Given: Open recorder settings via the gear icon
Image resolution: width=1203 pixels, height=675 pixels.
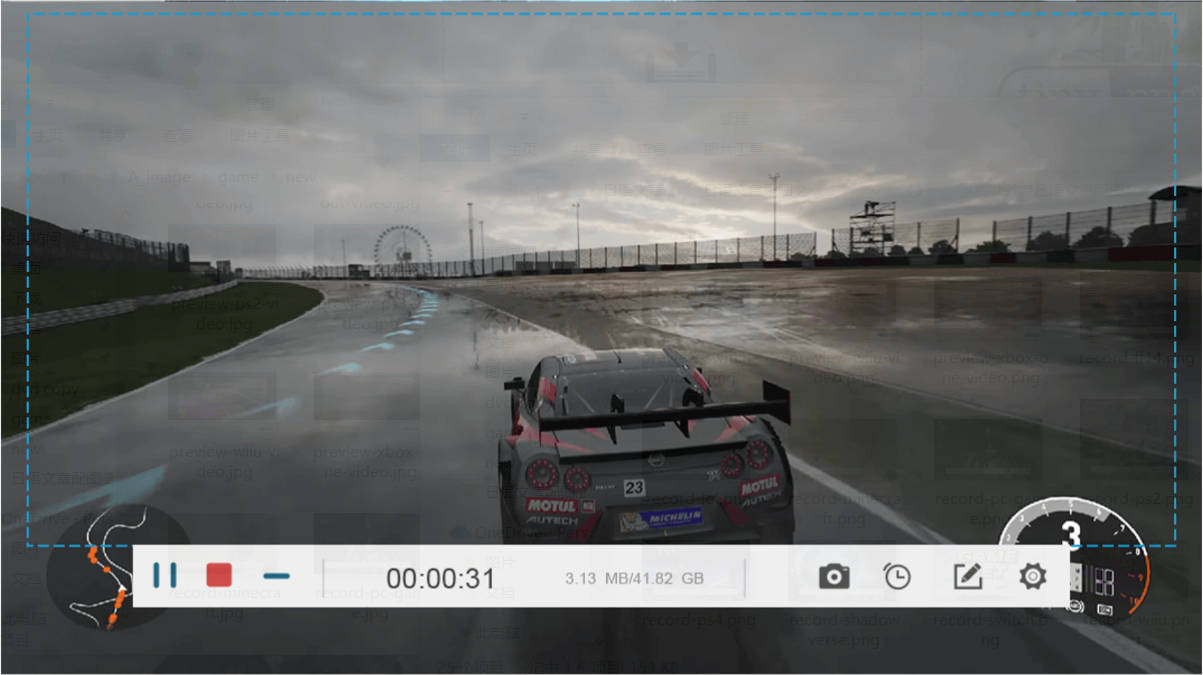Looking at the screenshot, I should pos(1032,576).
